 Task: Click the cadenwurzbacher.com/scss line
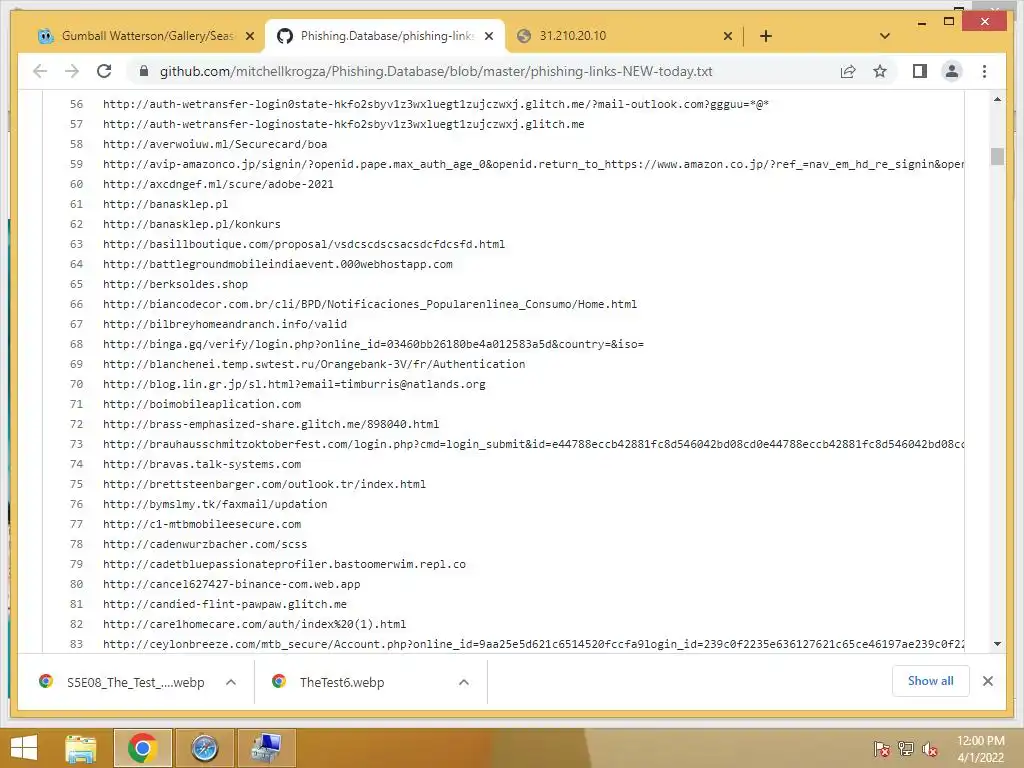(204, 544)
